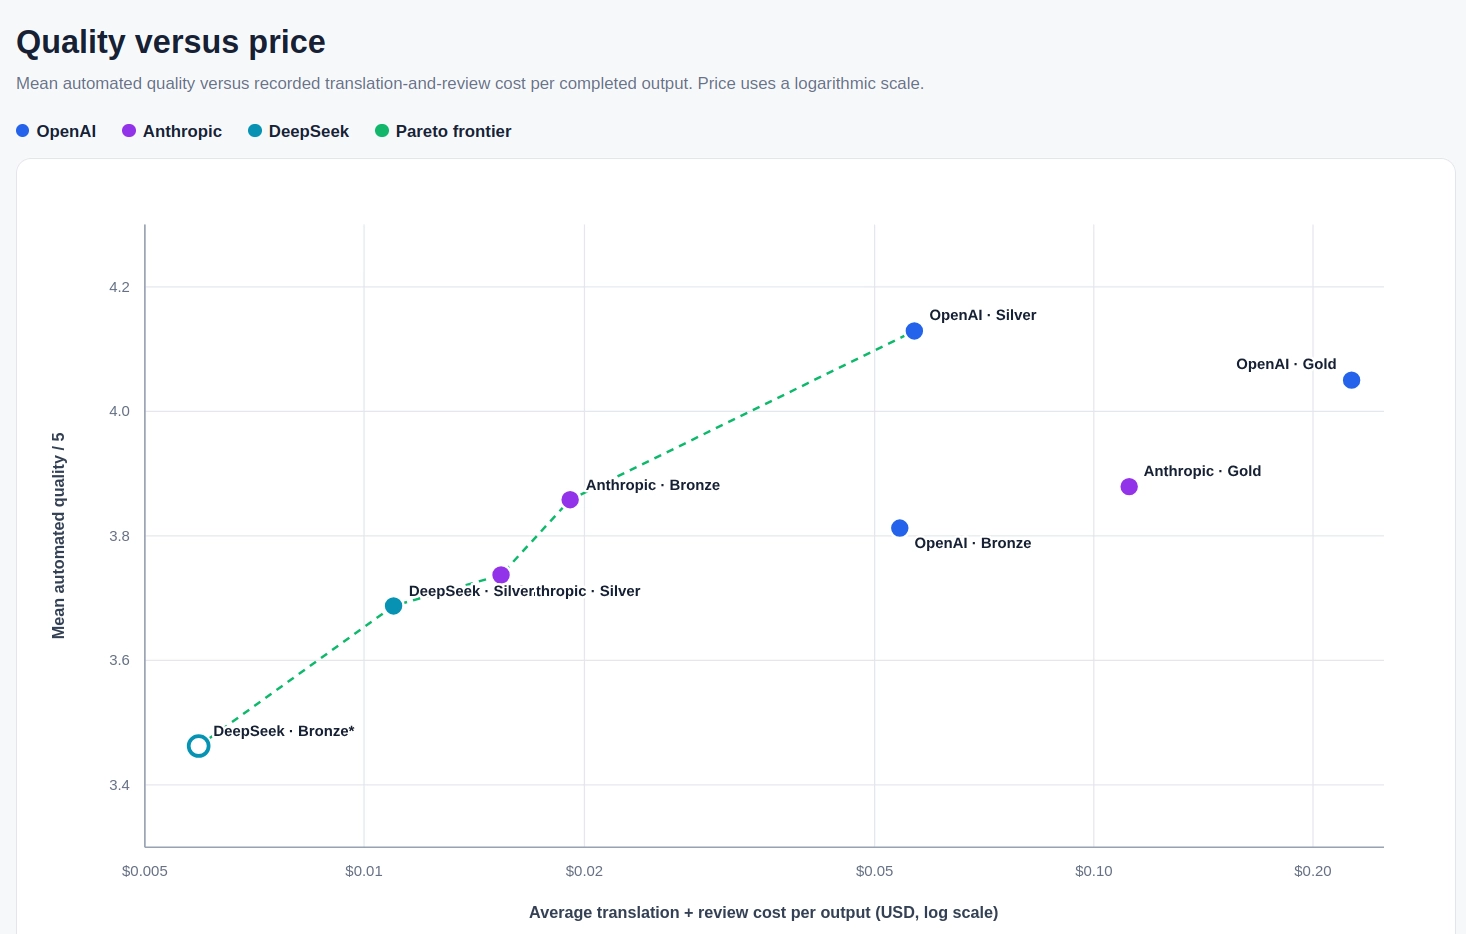Click the Anthropic Gold data point
The height and width of the screenshot is (934, 1466).
tap(1129, 487)
